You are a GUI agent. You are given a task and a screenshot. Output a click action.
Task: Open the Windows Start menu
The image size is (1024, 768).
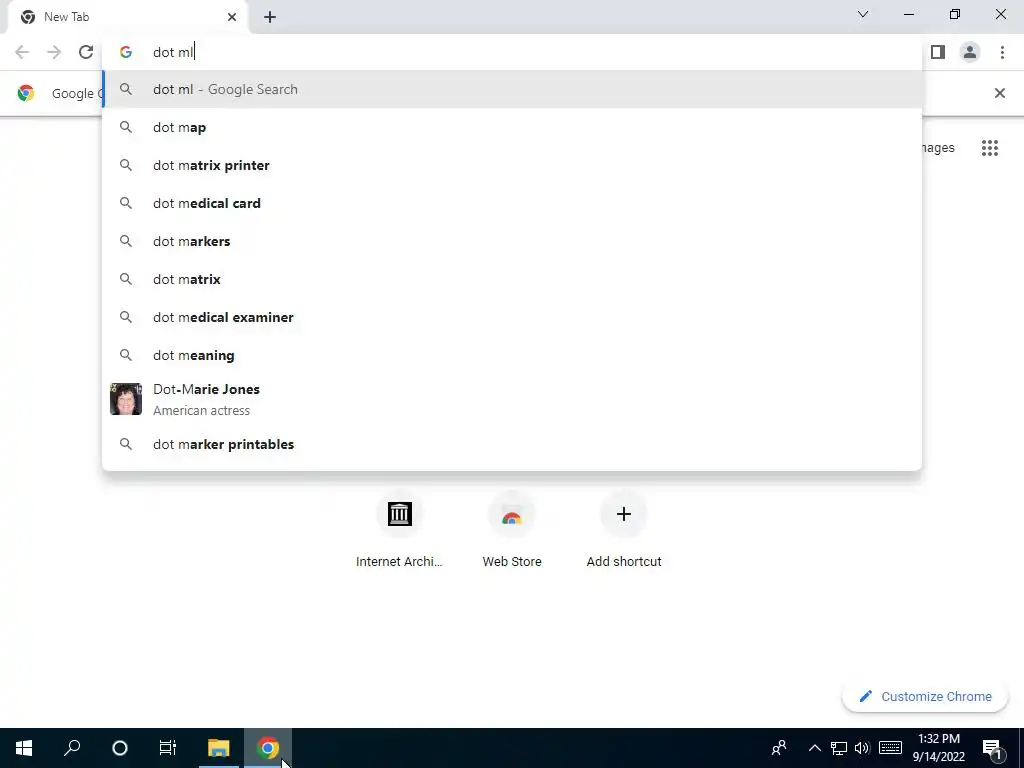tap(24, 748)
